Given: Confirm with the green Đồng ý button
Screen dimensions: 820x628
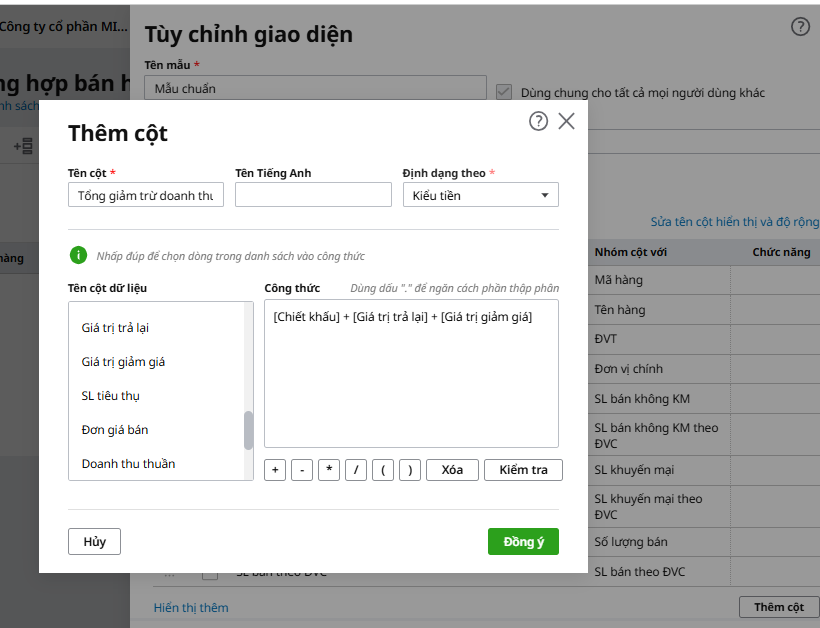Looking at the screenshot, I should 523,541.
